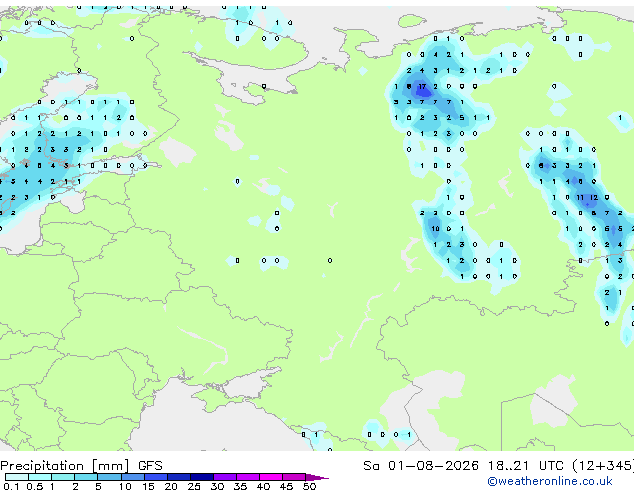Click the map value '17' in dark blue cell
The height and width of the screenshot is (490, 634).
click(x=422, y=87)
